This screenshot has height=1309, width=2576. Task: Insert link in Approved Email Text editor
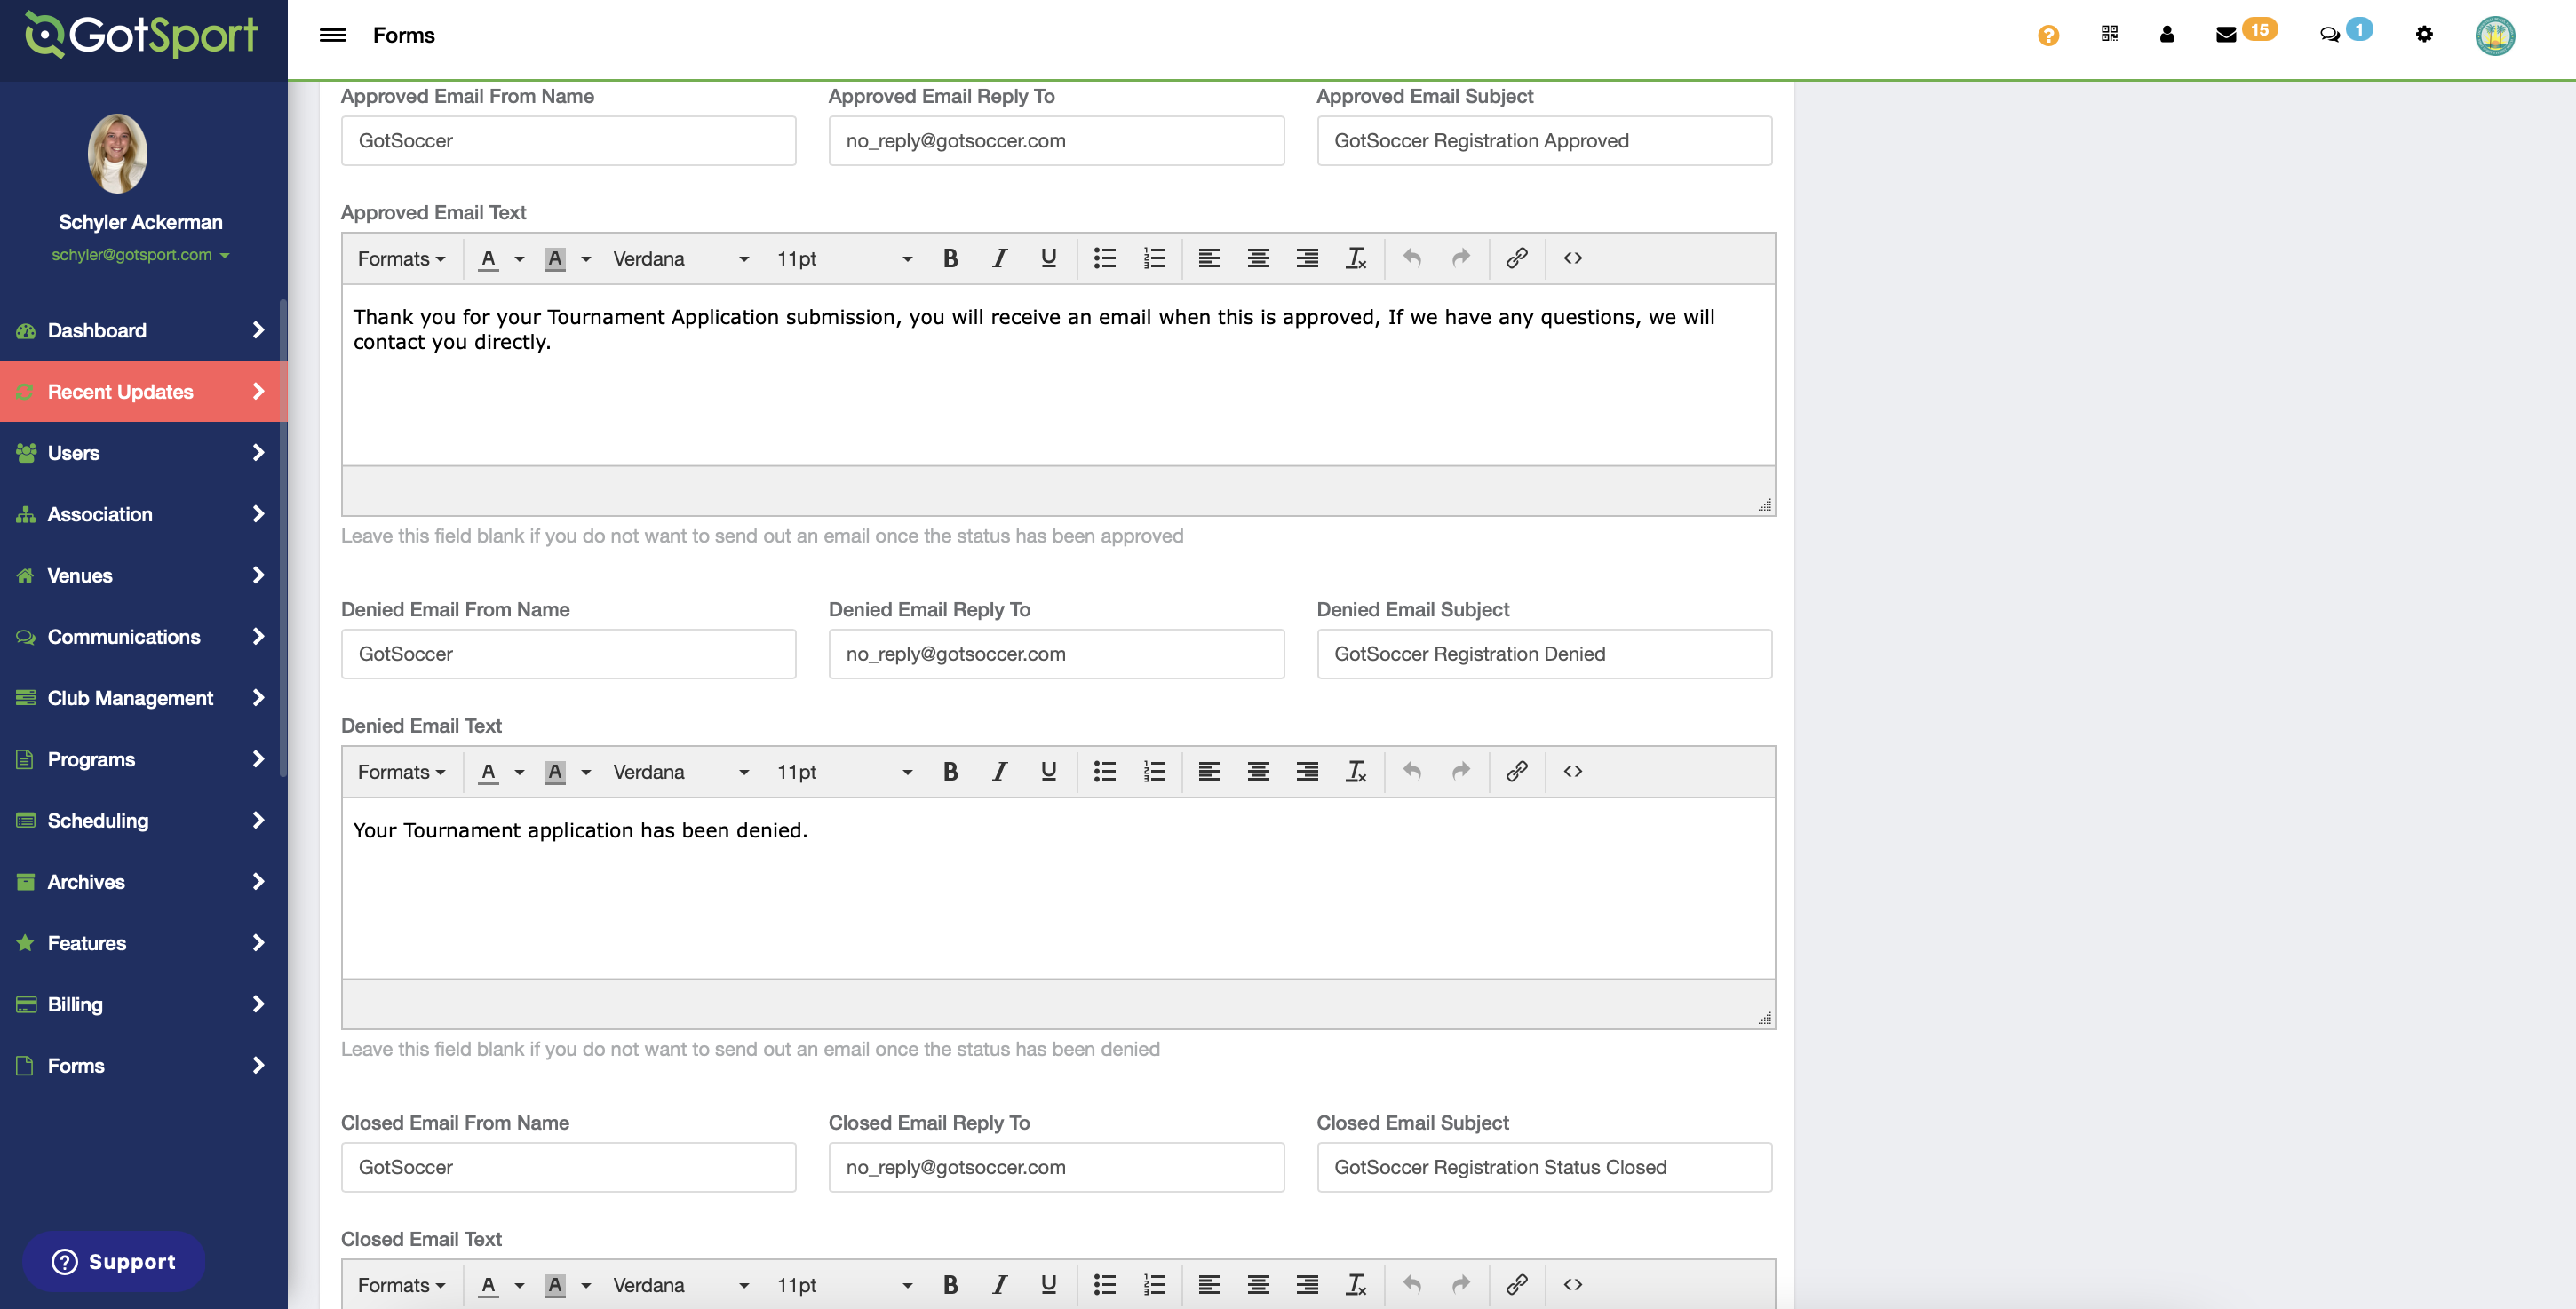click(1516, 259)
